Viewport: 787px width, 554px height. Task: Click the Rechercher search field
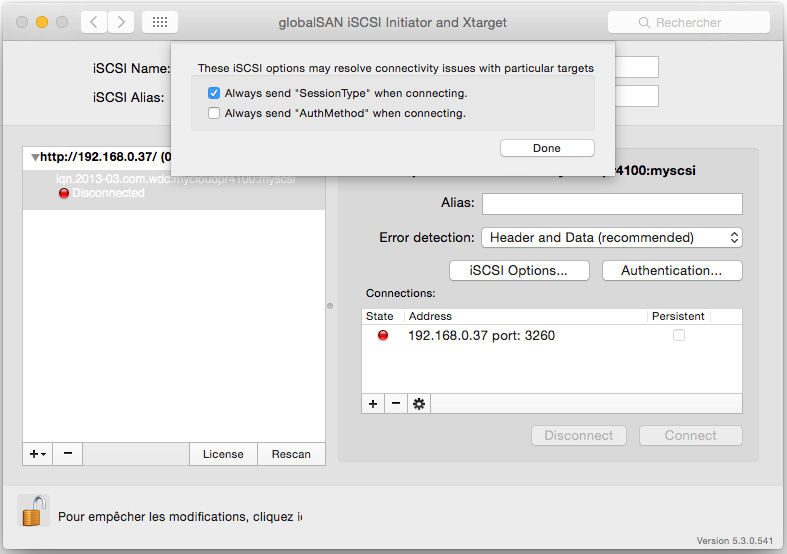tap(689, 23)
